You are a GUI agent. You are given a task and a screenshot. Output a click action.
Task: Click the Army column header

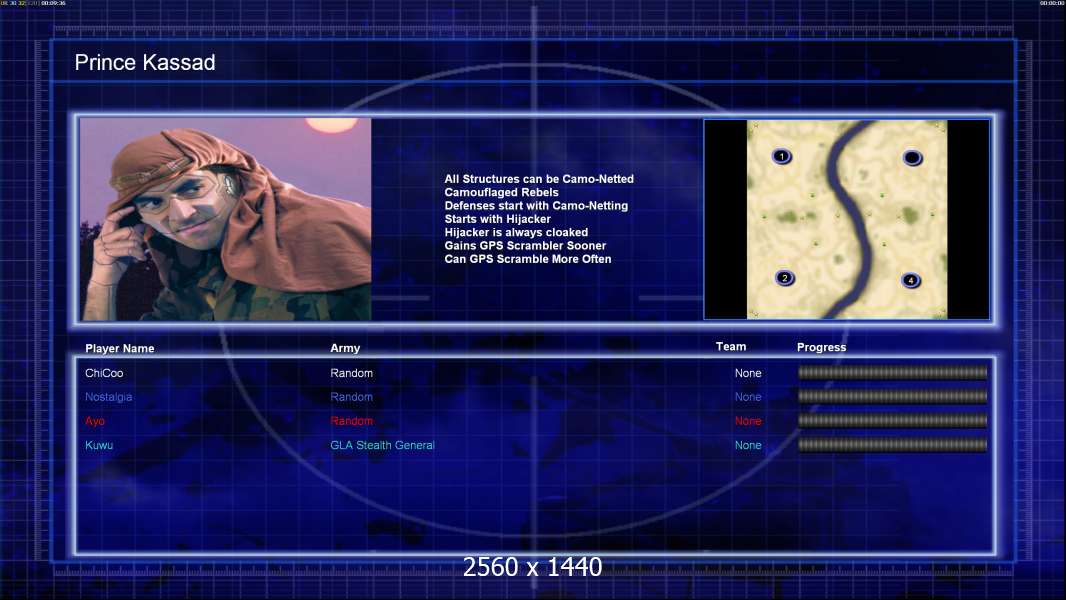345,348
